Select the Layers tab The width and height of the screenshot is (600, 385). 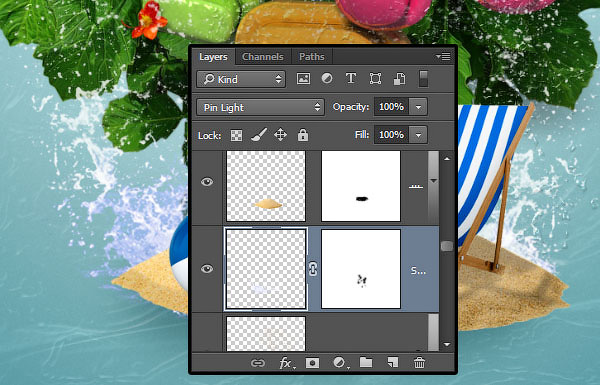click(213, 57)
